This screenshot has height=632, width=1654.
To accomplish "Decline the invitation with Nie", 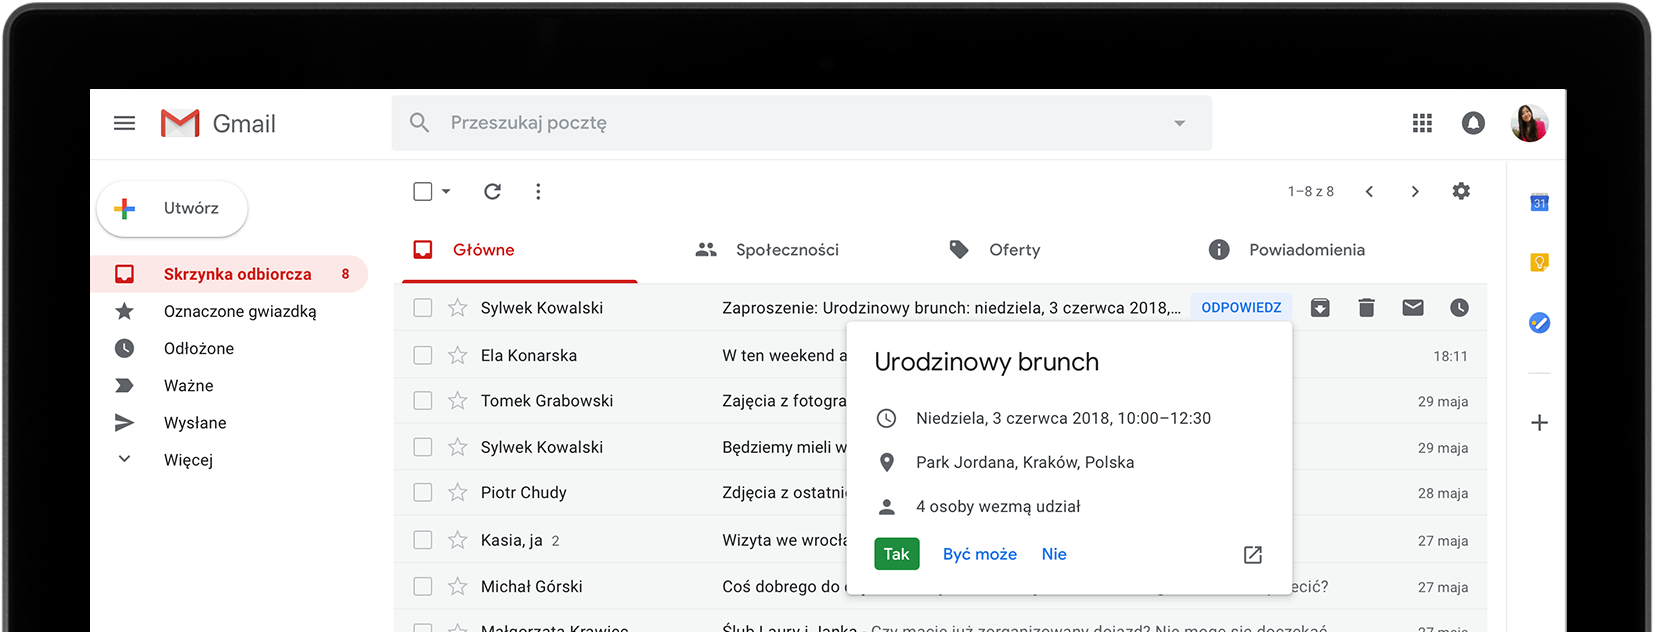I will 1054,554.
